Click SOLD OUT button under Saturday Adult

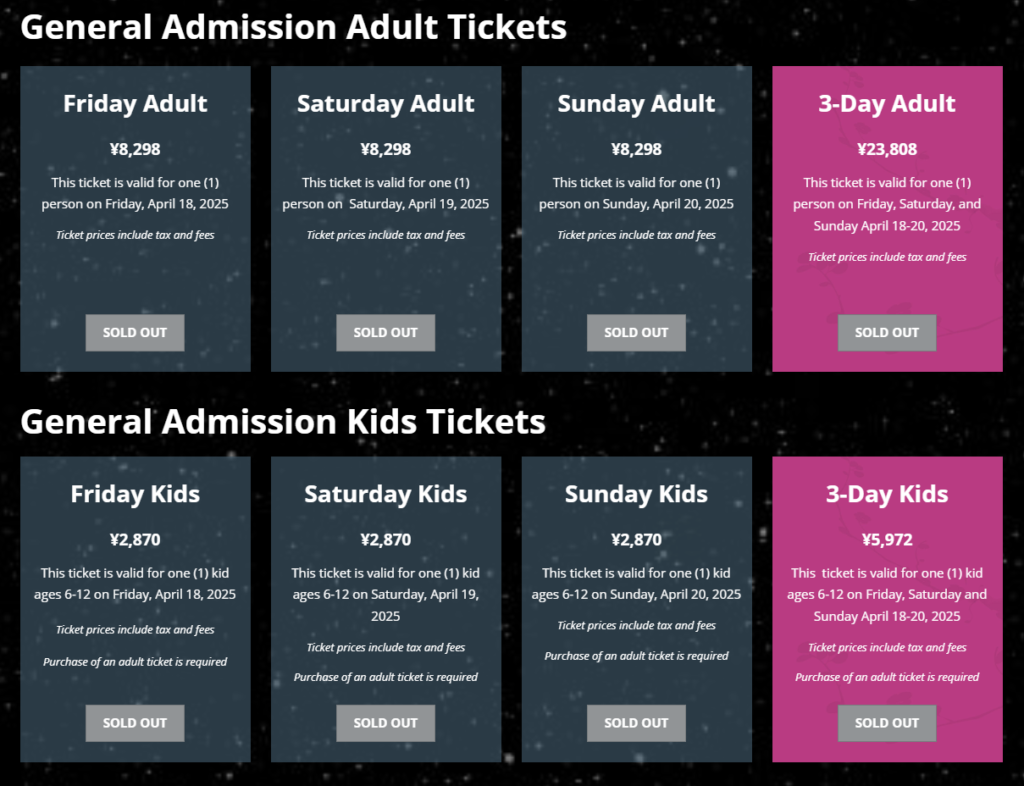point(386,333)
